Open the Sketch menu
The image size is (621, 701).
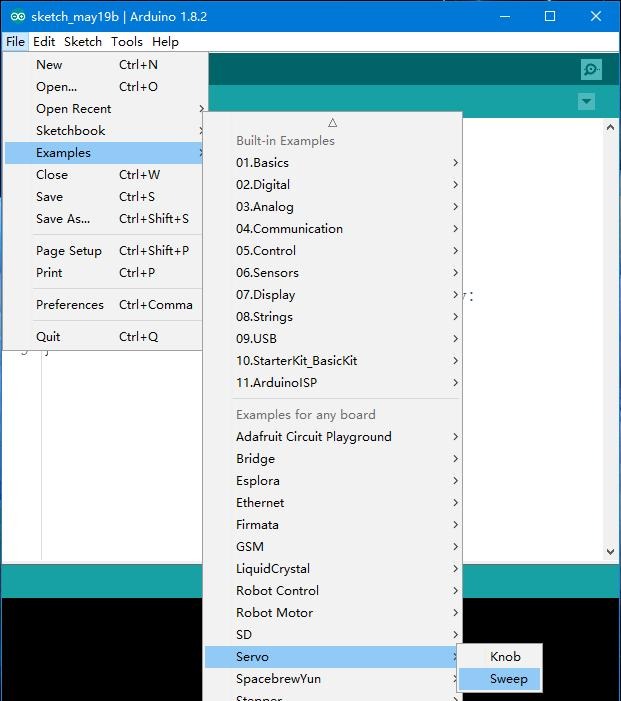[83, 42]
